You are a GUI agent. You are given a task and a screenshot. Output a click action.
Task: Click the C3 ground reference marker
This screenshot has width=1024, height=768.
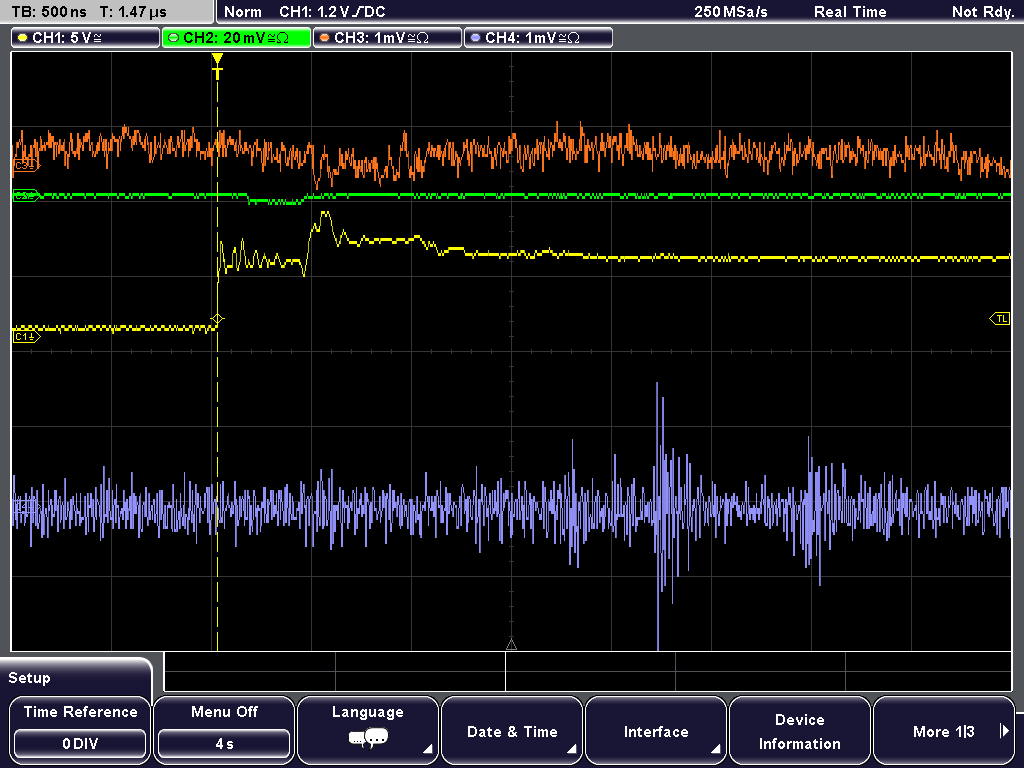coord(26,166)
